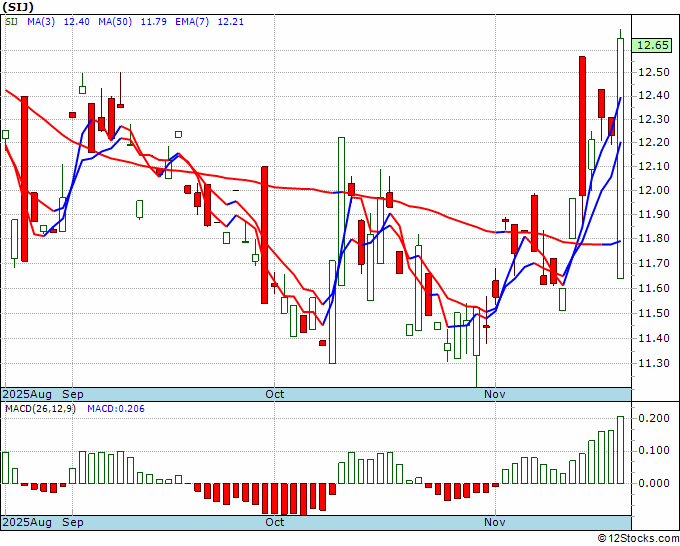This screenshot has width=680, height=546.
Task: Click Oct on the price chart axis
Action: point(275,394)
